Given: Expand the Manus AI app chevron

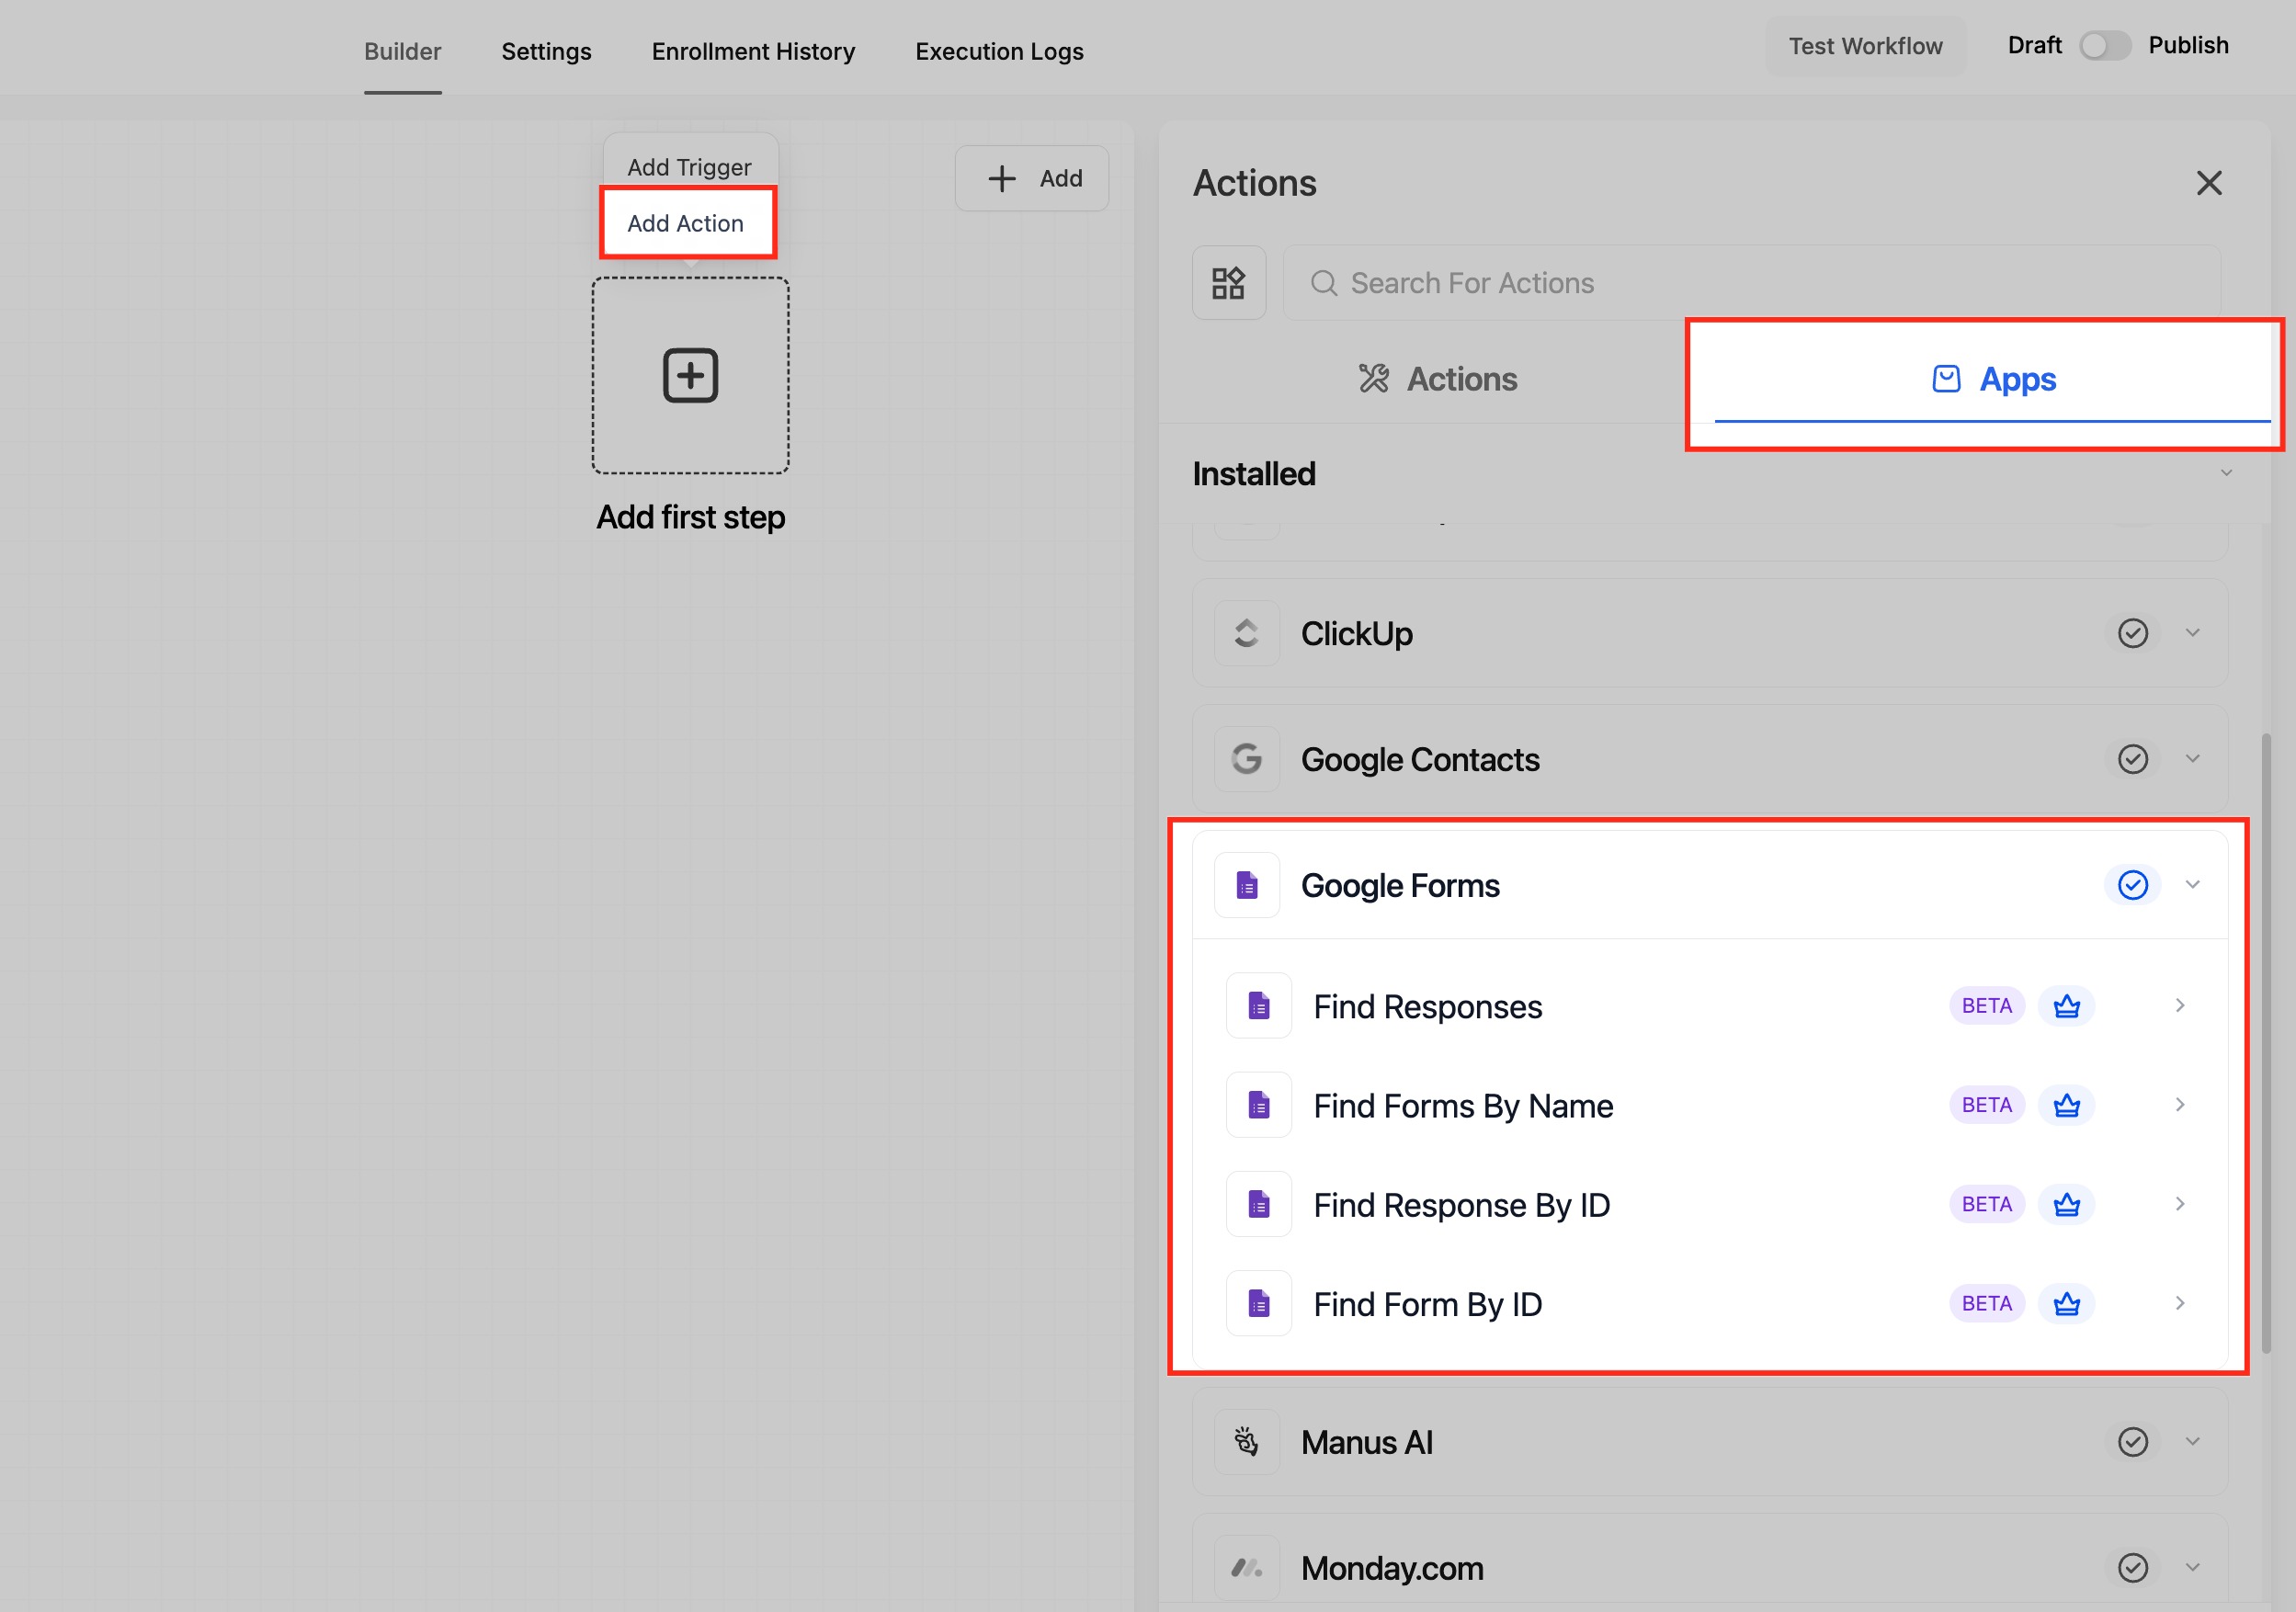Looking at the screenshot, I should point(2192,1442).
